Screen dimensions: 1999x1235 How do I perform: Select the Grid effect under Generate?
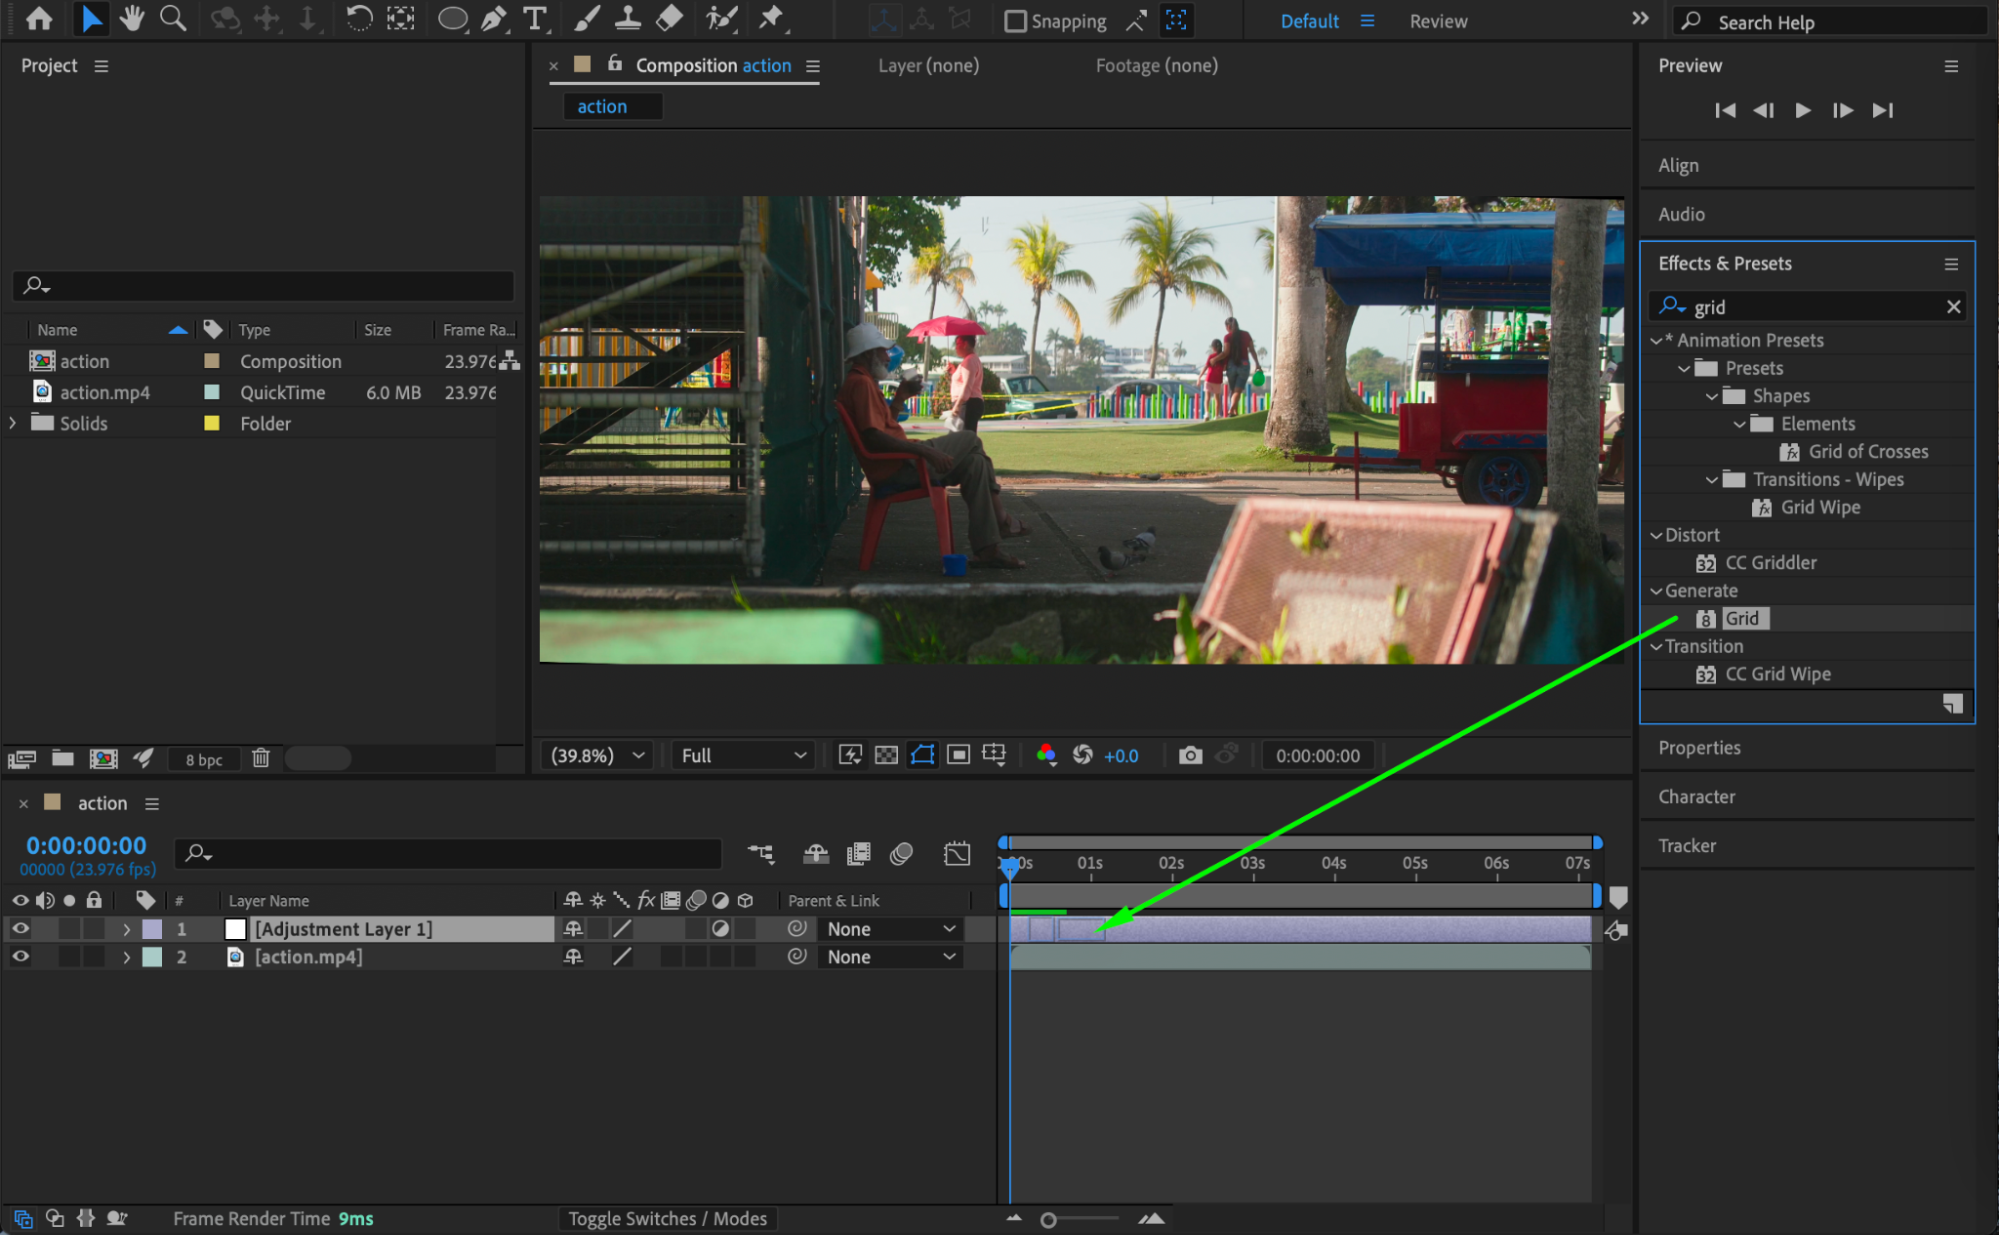pos(1741,619)
